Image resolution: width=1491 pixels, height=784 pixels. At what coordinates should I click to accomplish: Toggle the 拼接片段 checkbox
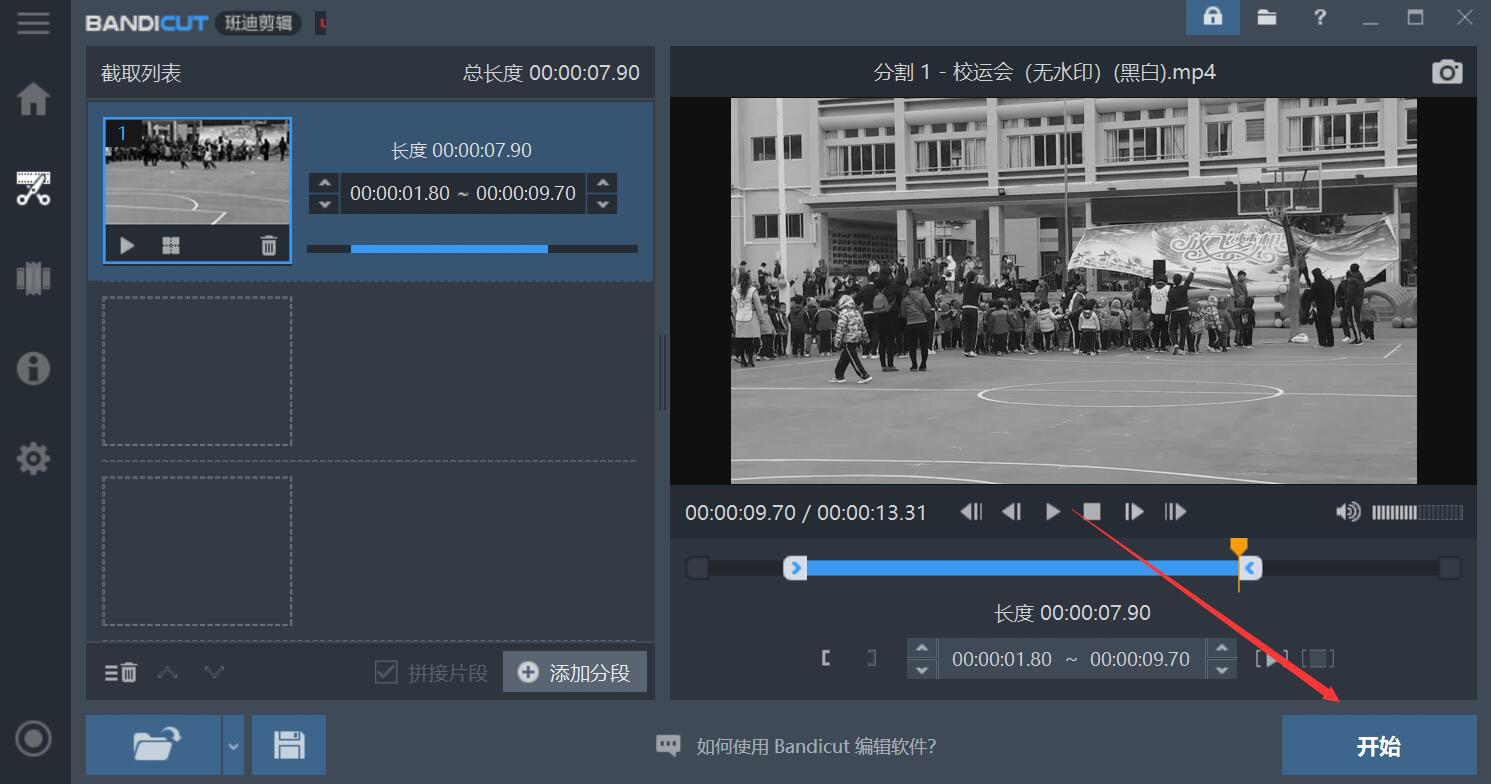(x=386, y=672)
